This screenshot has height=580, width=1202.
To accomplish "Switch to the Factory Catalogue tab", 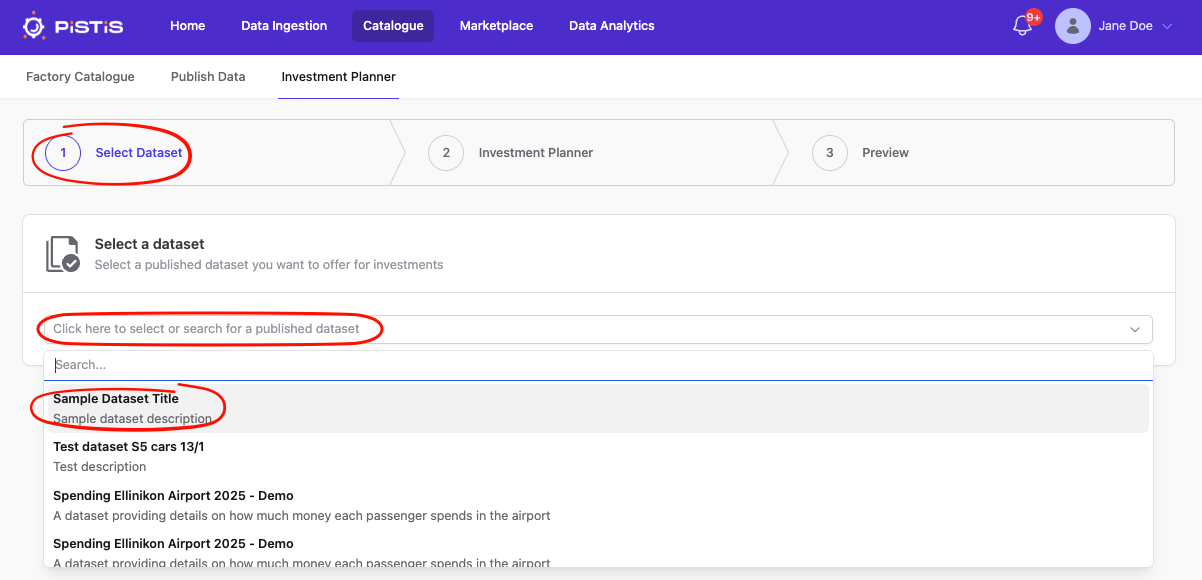I will tap(80, 76).
